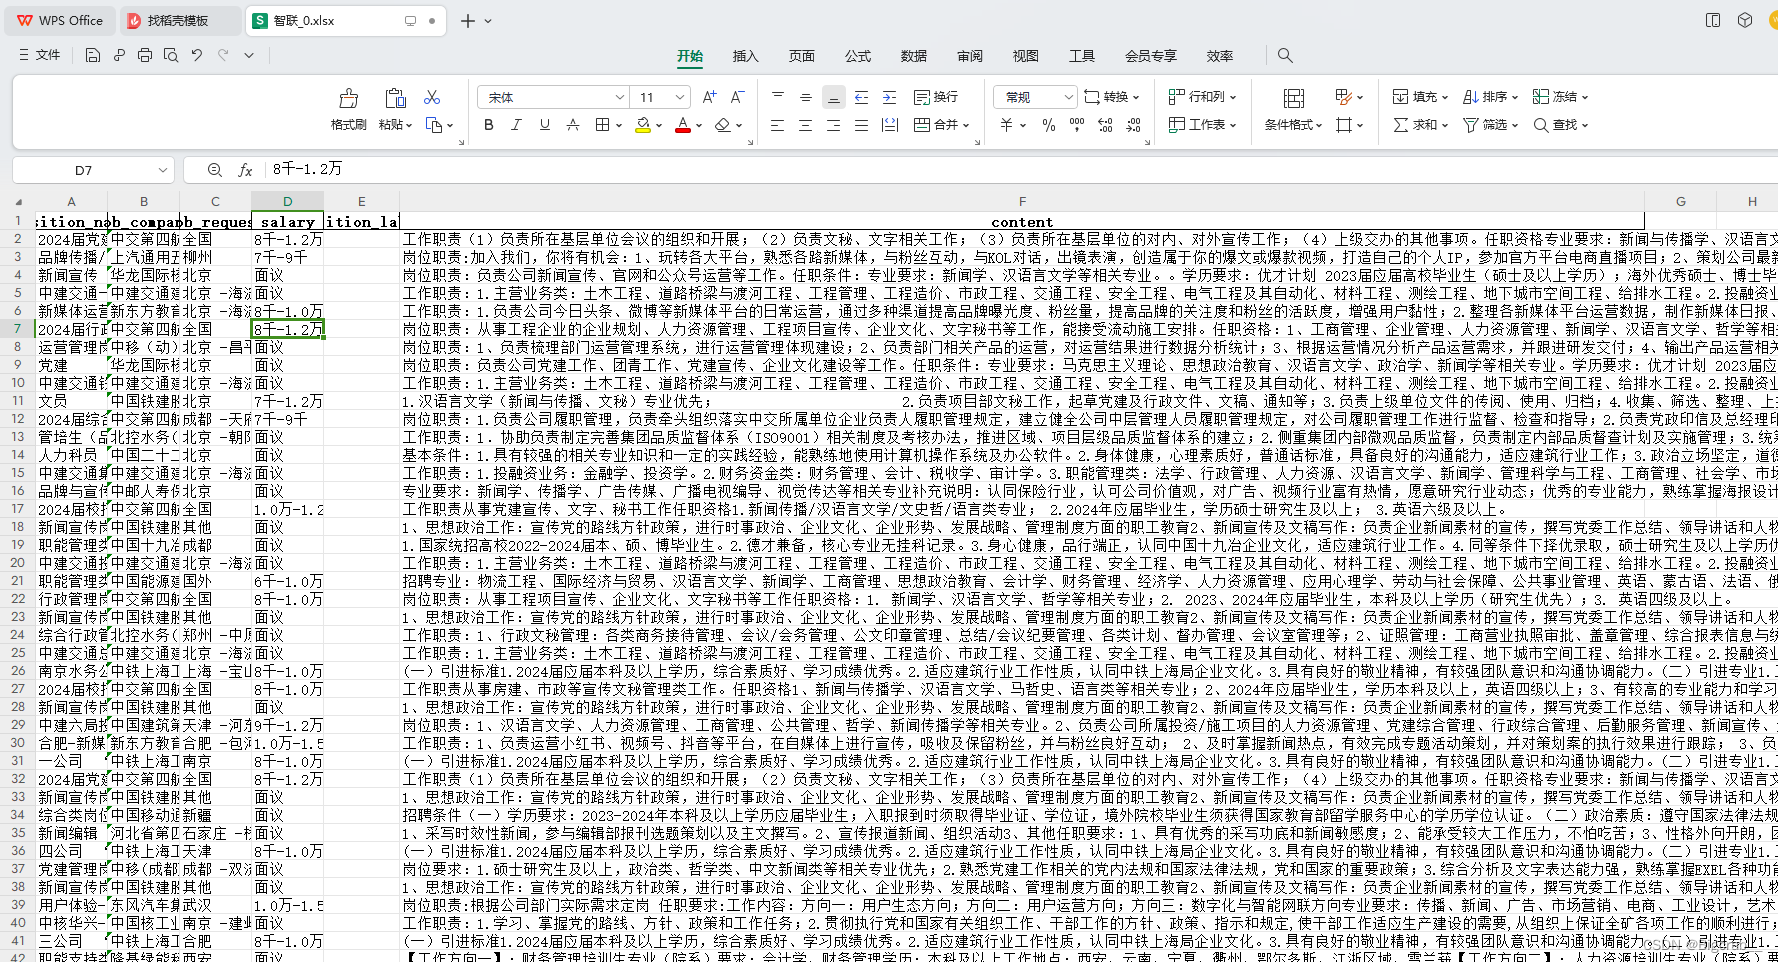
Task: Align cell content to top
Action: (777, 97)
